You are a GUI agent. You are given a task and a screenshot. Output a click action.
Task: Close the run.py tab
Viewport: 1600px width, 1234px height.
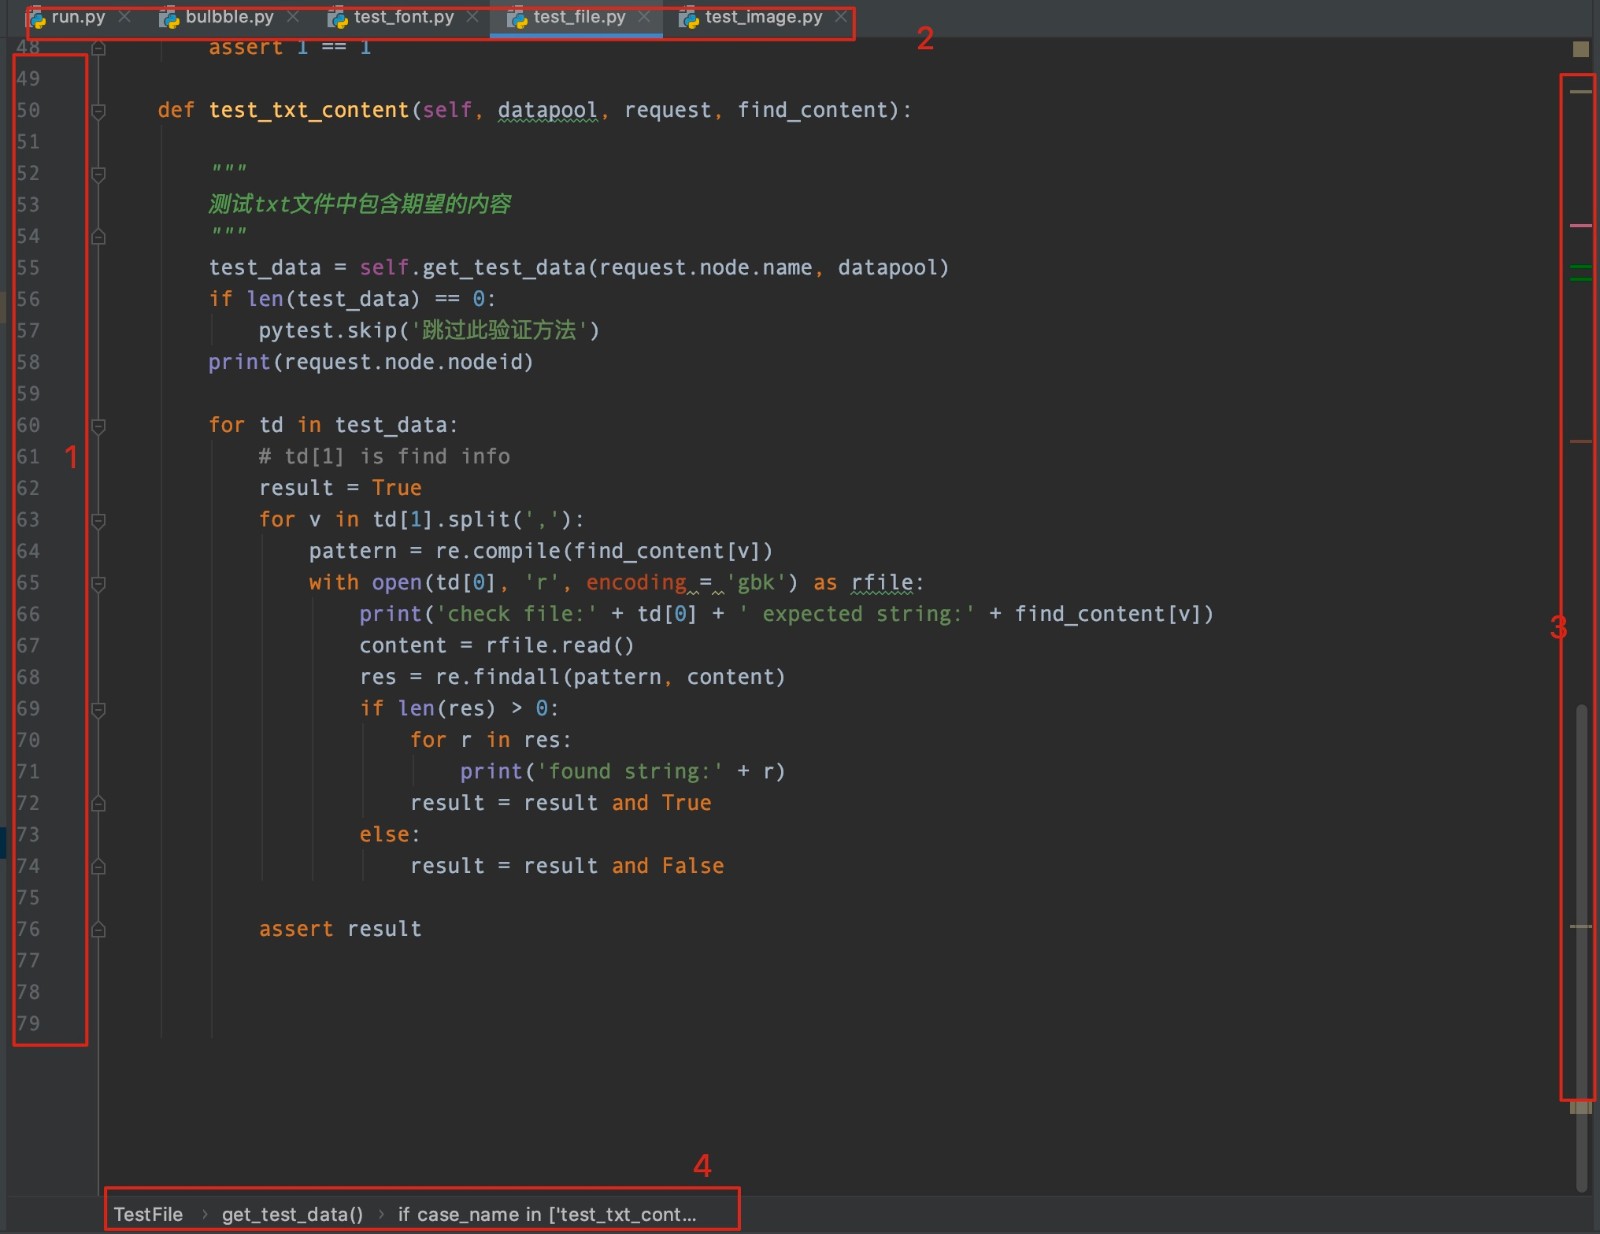tap(124, 17)
